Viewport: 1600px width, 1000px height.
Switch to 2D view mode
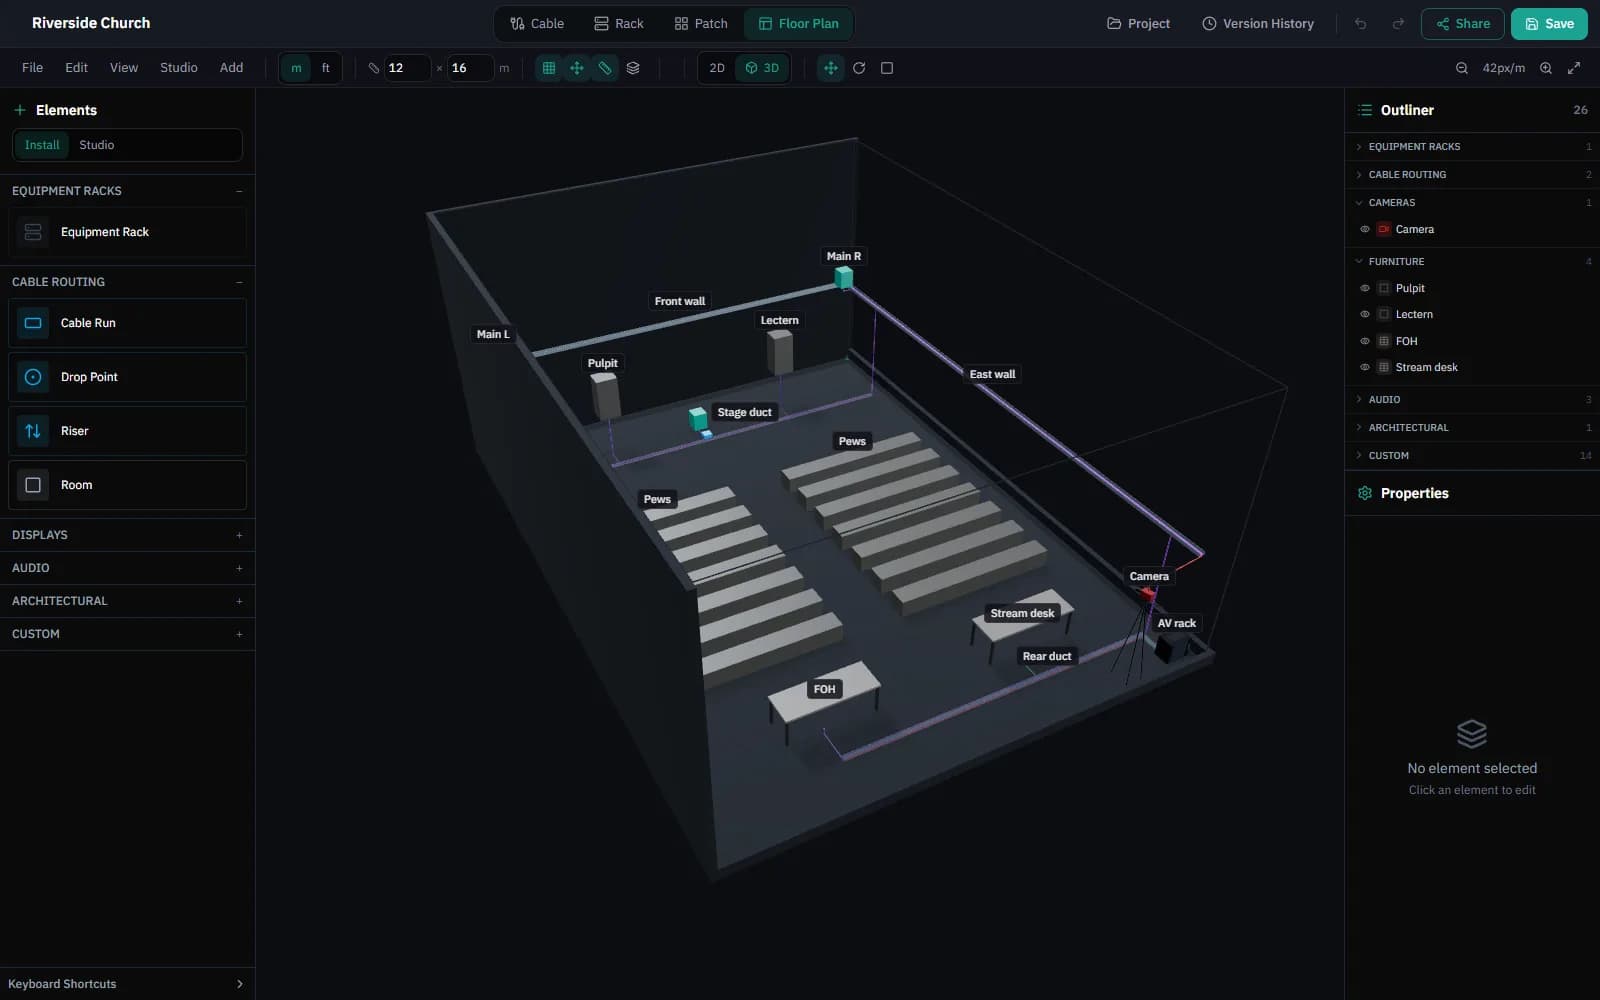(x=717, y=68)
